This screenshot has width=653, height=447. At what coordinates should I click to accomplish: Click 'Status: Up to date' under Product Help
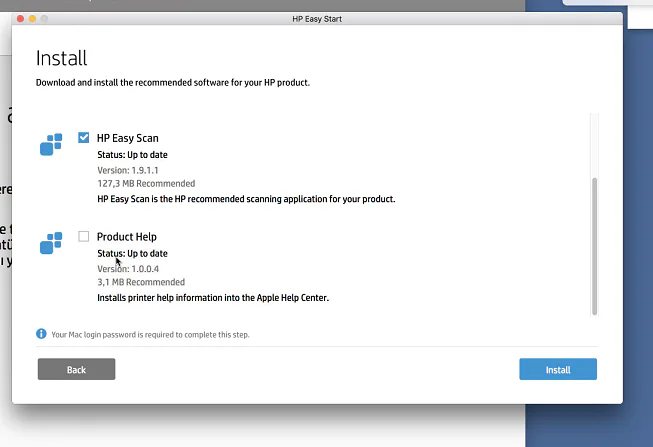tap(132, 253)
